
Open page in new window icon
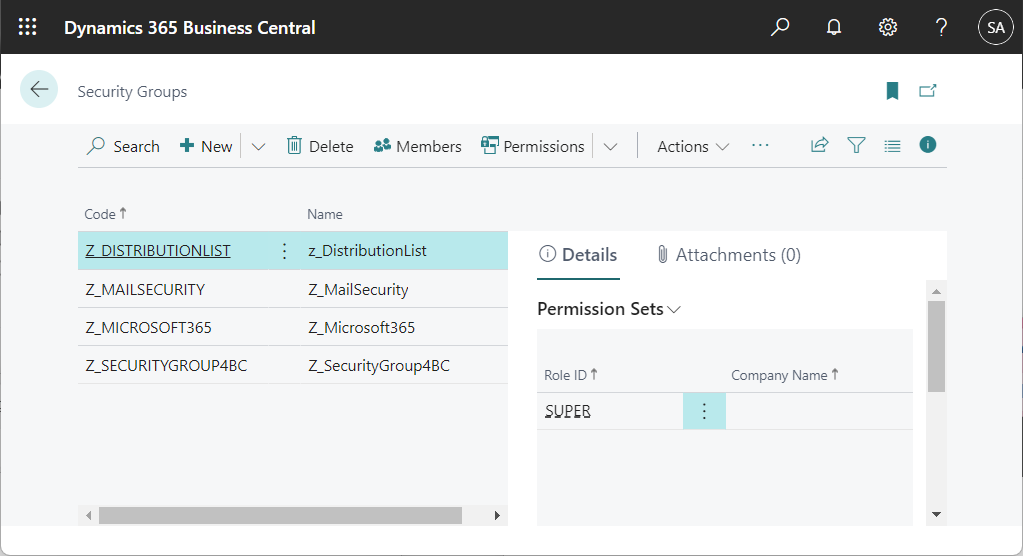[x=928, y=91]
